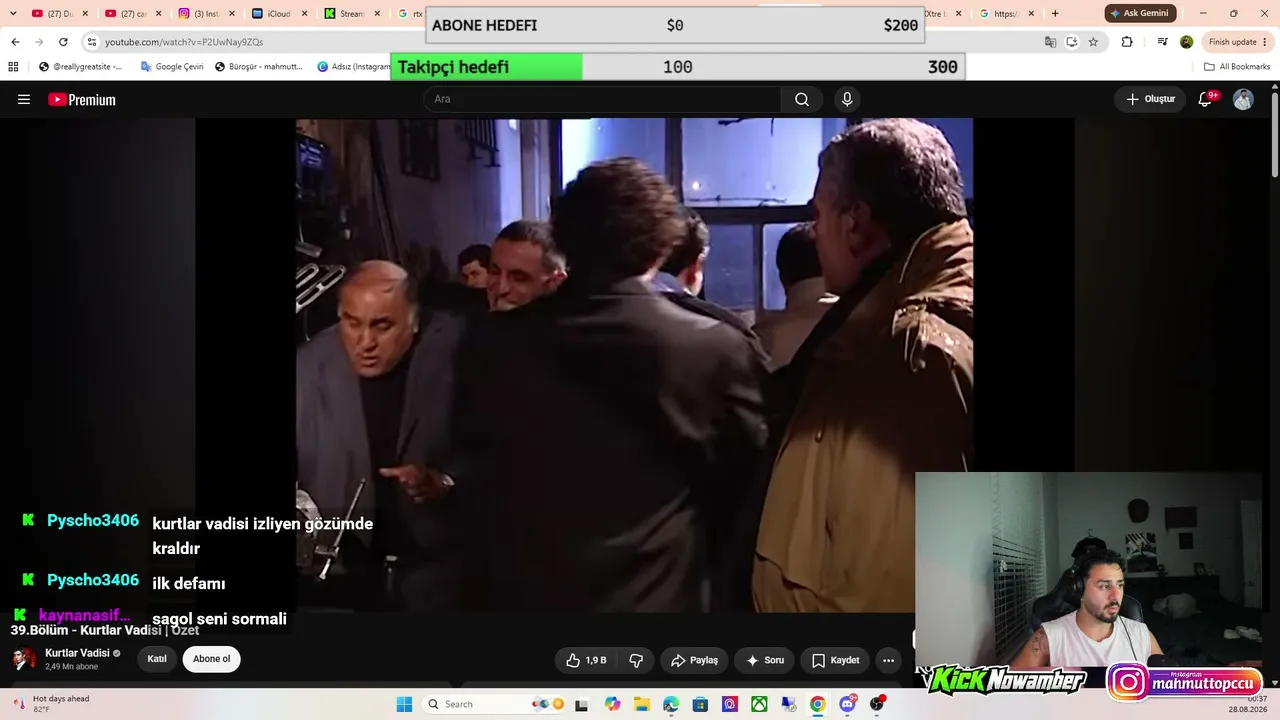
Task: Open Microsoft Store from the taskbar
Action: tap(700, 704)
